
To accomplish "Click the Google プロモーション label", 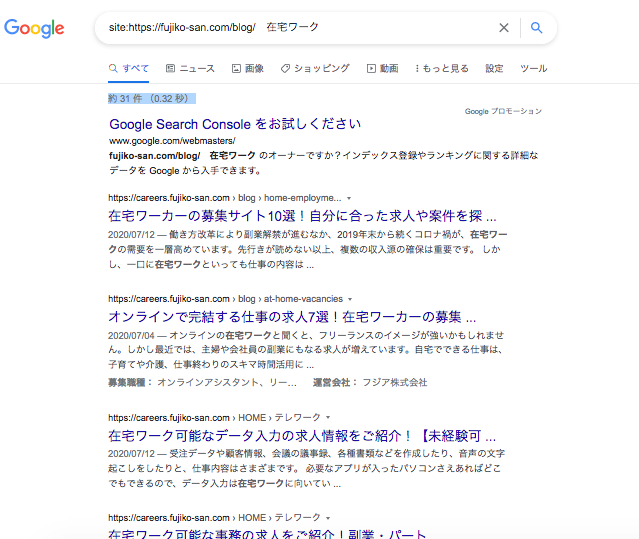I will coord(503,111).
